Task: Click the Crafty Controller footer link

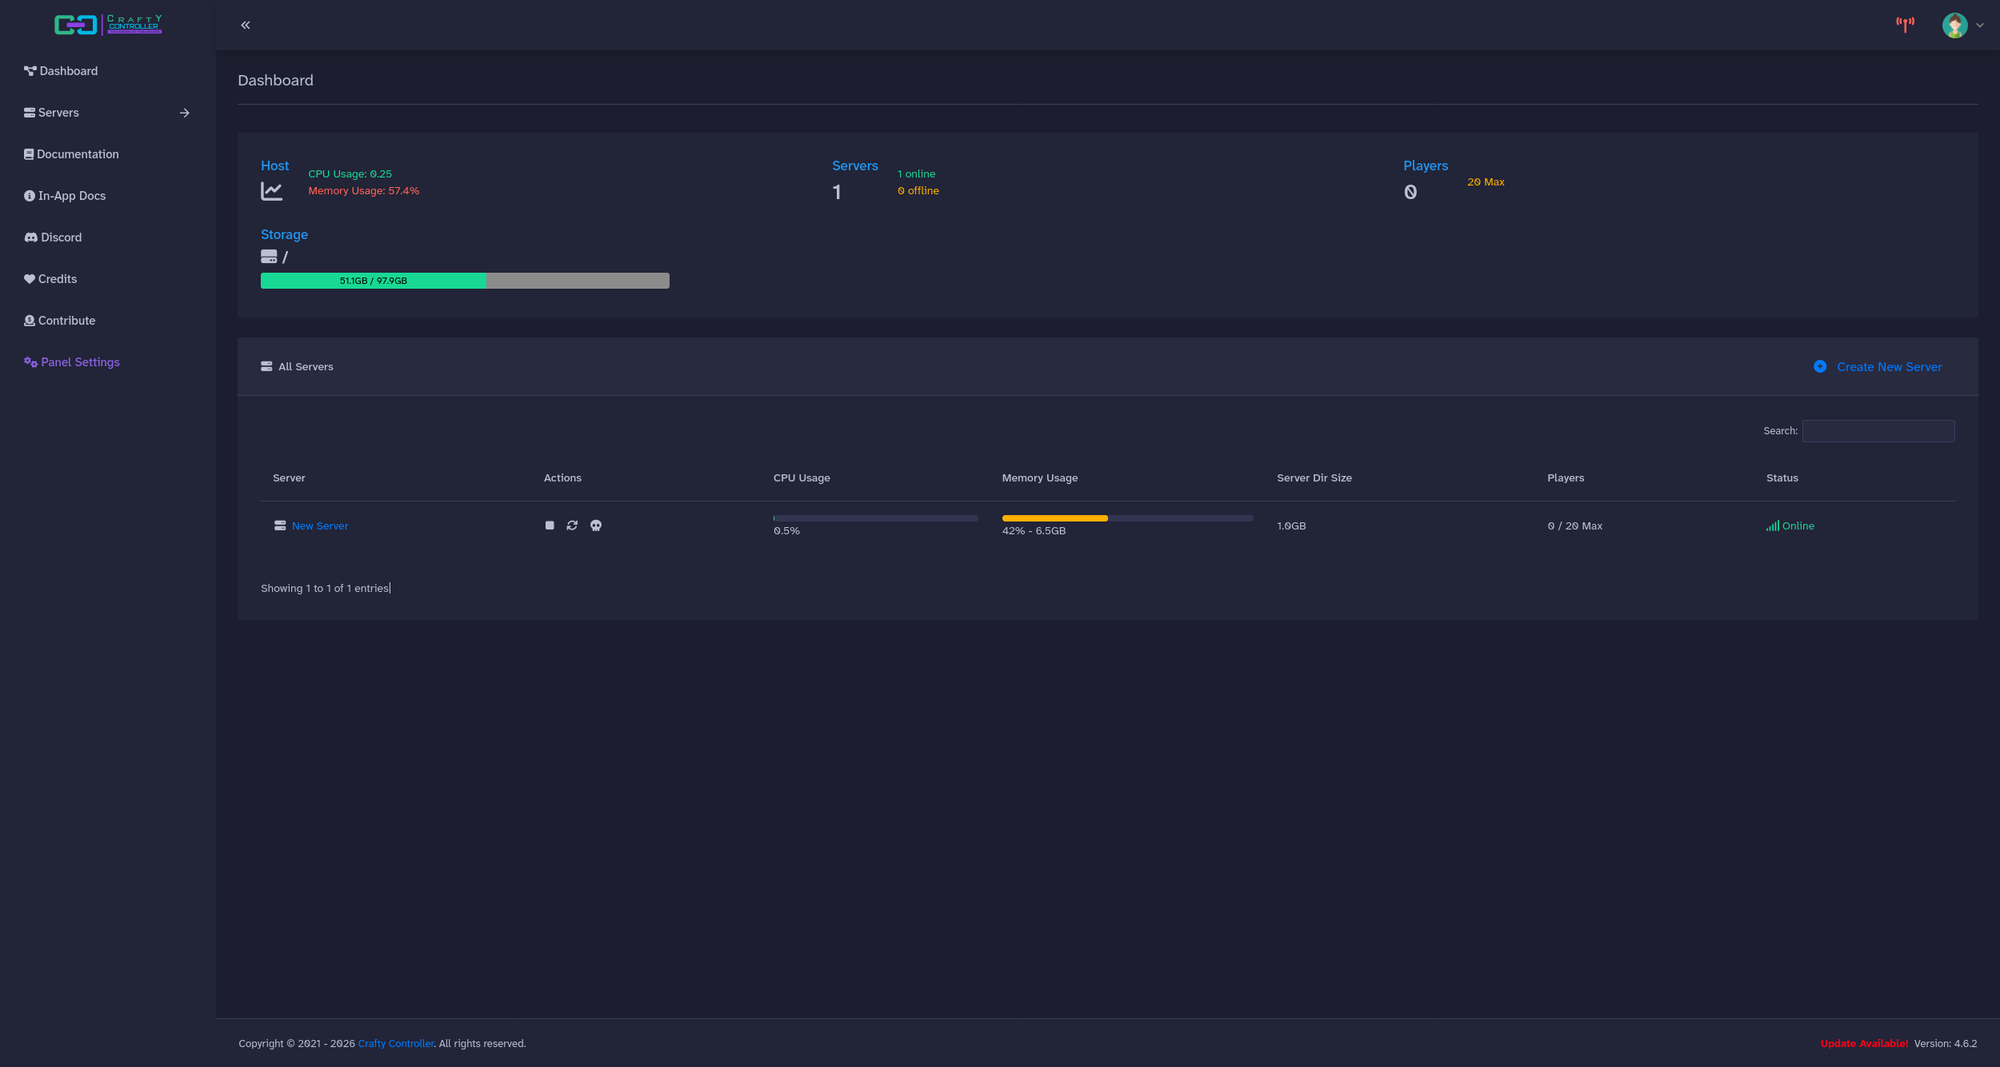Action: (396, 1043)
